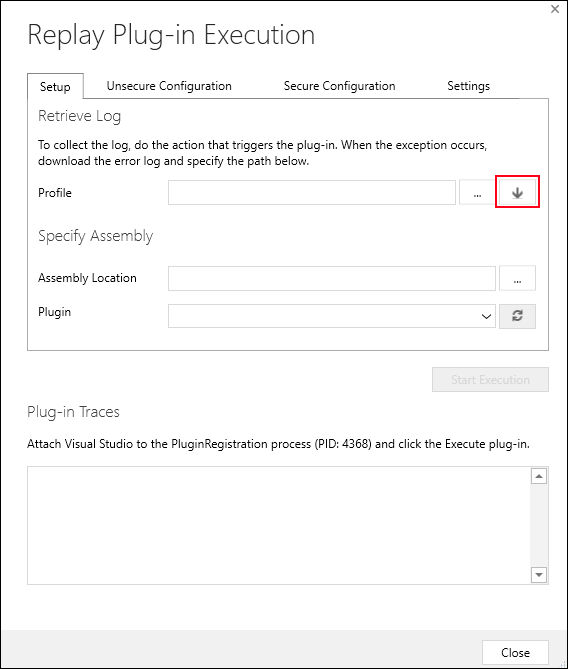Image resolution: width=568 pixels, height=669 pixels.
Task: Click the download profile arrow button
Action: pyautogui.click(x=517, y=192)
